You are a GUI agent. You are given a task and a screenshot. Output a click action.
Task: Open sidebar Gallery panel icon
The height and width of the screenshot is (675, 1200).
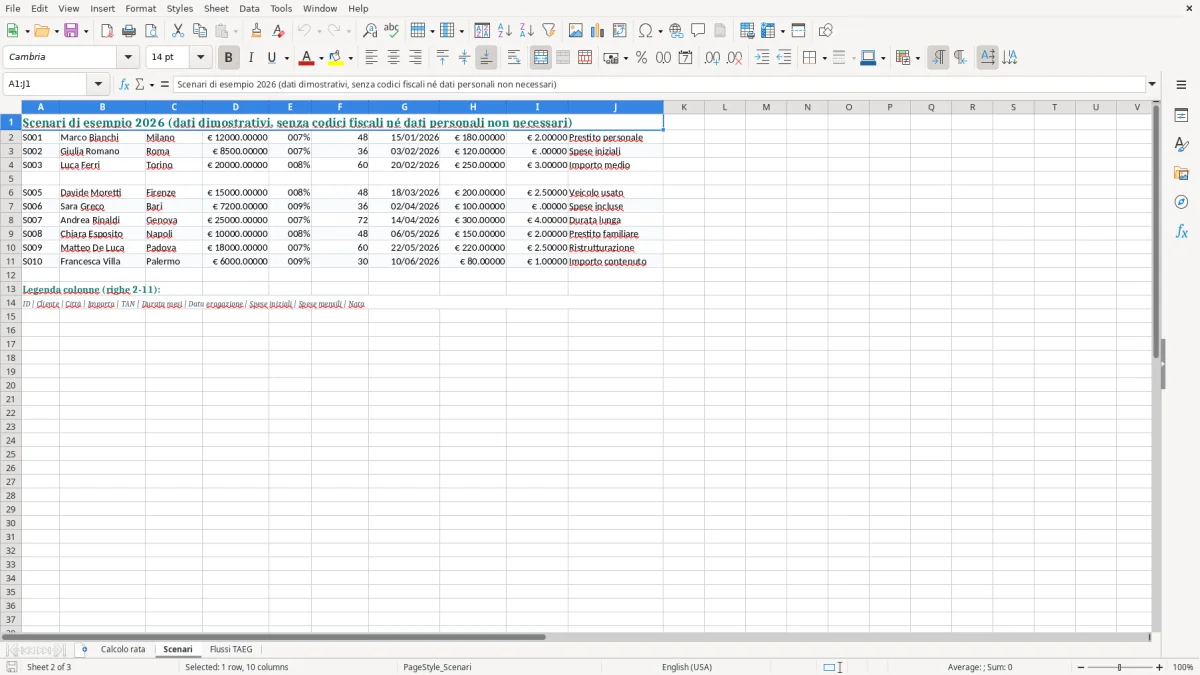tap(1181, 173)
